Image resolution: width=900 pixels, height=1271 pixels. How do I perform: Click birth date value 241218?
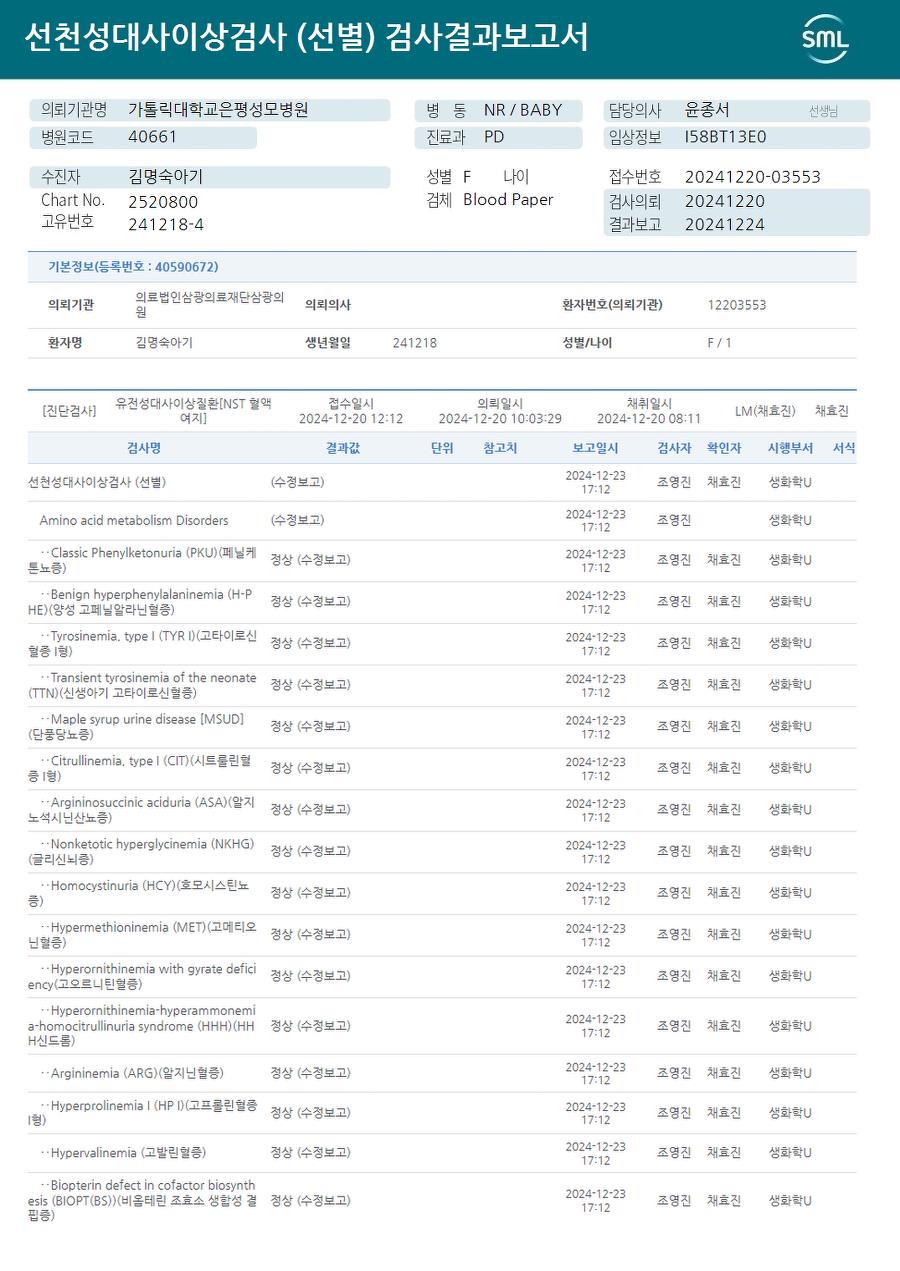(414, 343)
